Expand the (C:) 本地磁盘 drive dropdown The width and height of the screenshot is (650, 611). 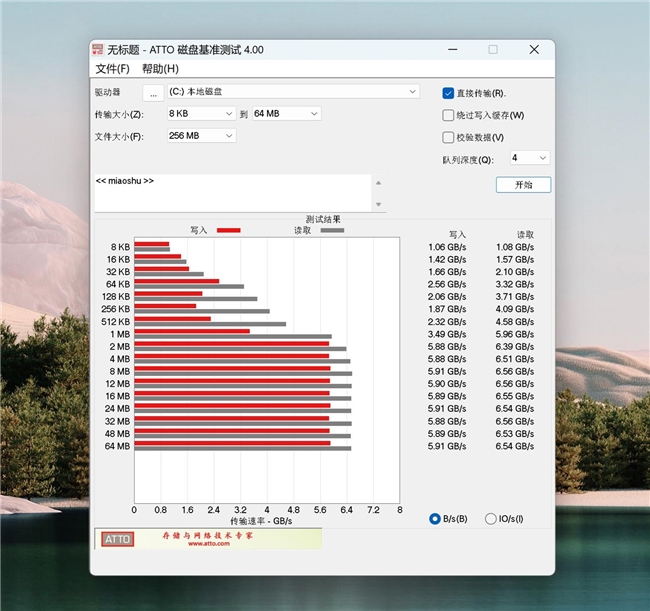[293, 92]
